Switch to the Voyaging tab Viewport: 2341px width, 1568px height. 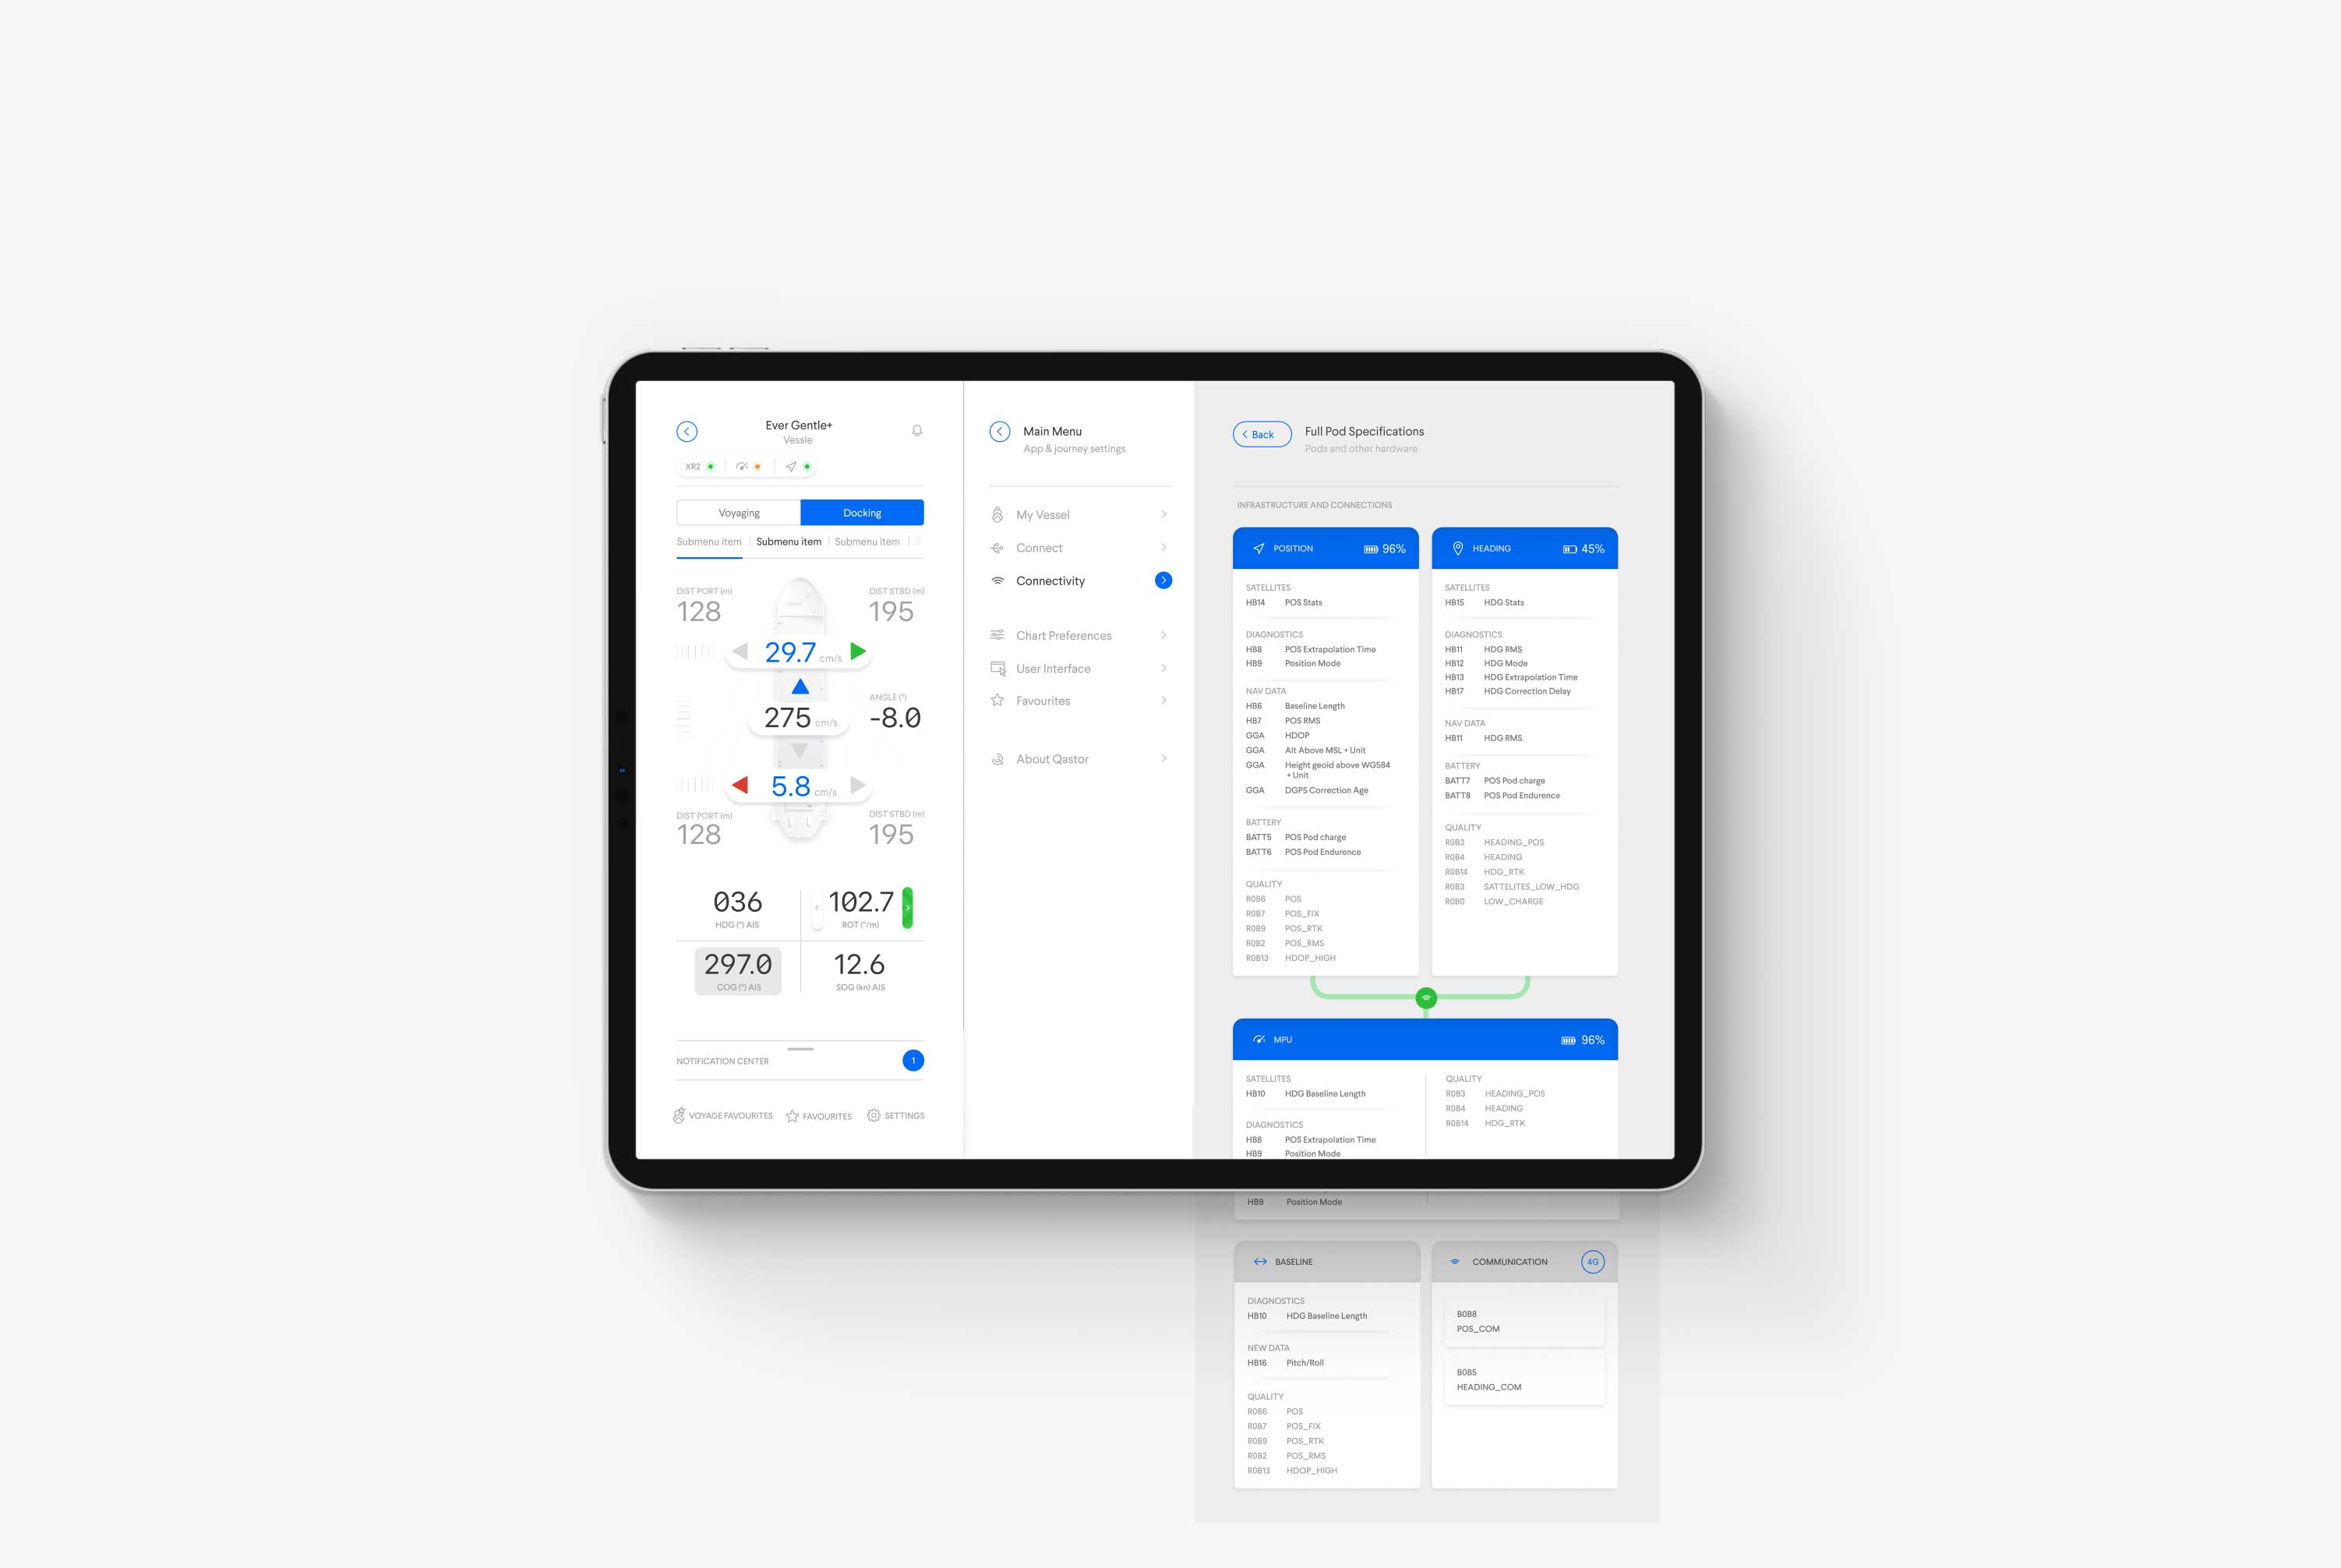735,511
